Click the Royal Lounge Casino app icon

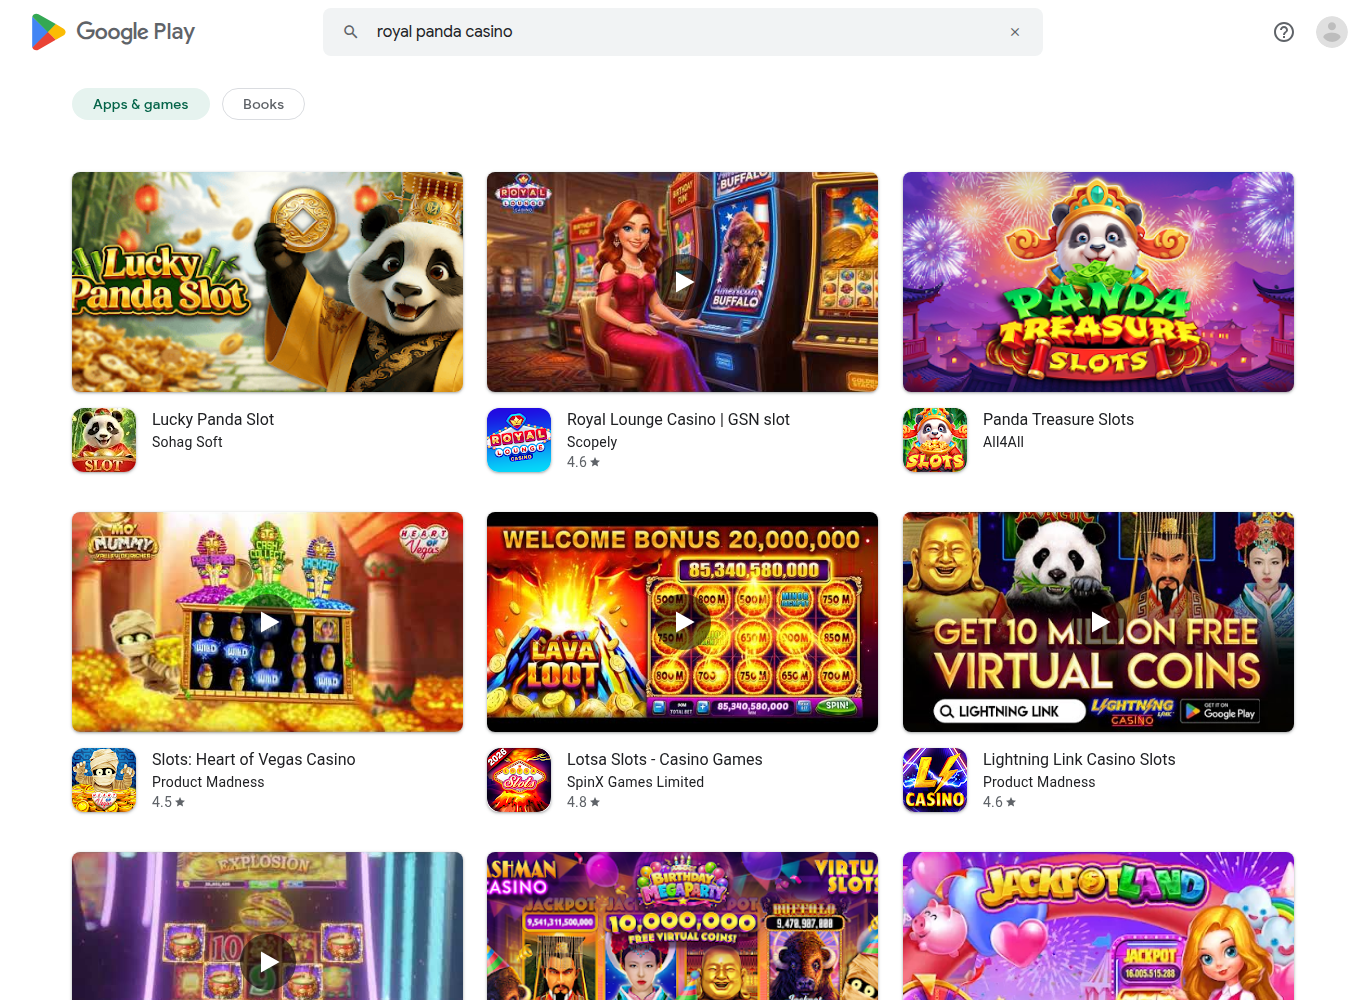(x=519, y=440)
